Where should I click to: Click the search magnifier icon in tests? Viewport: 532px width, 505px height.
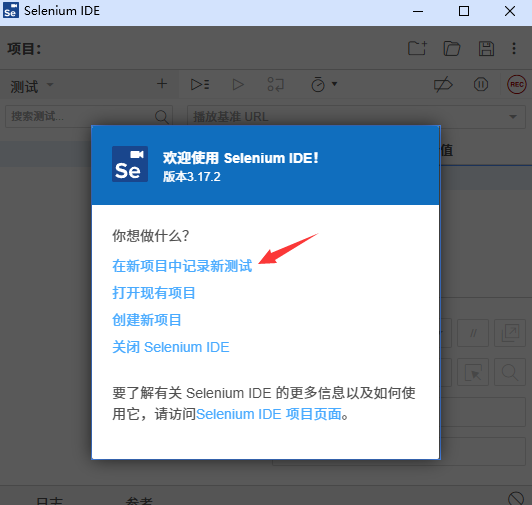(162, 117)
